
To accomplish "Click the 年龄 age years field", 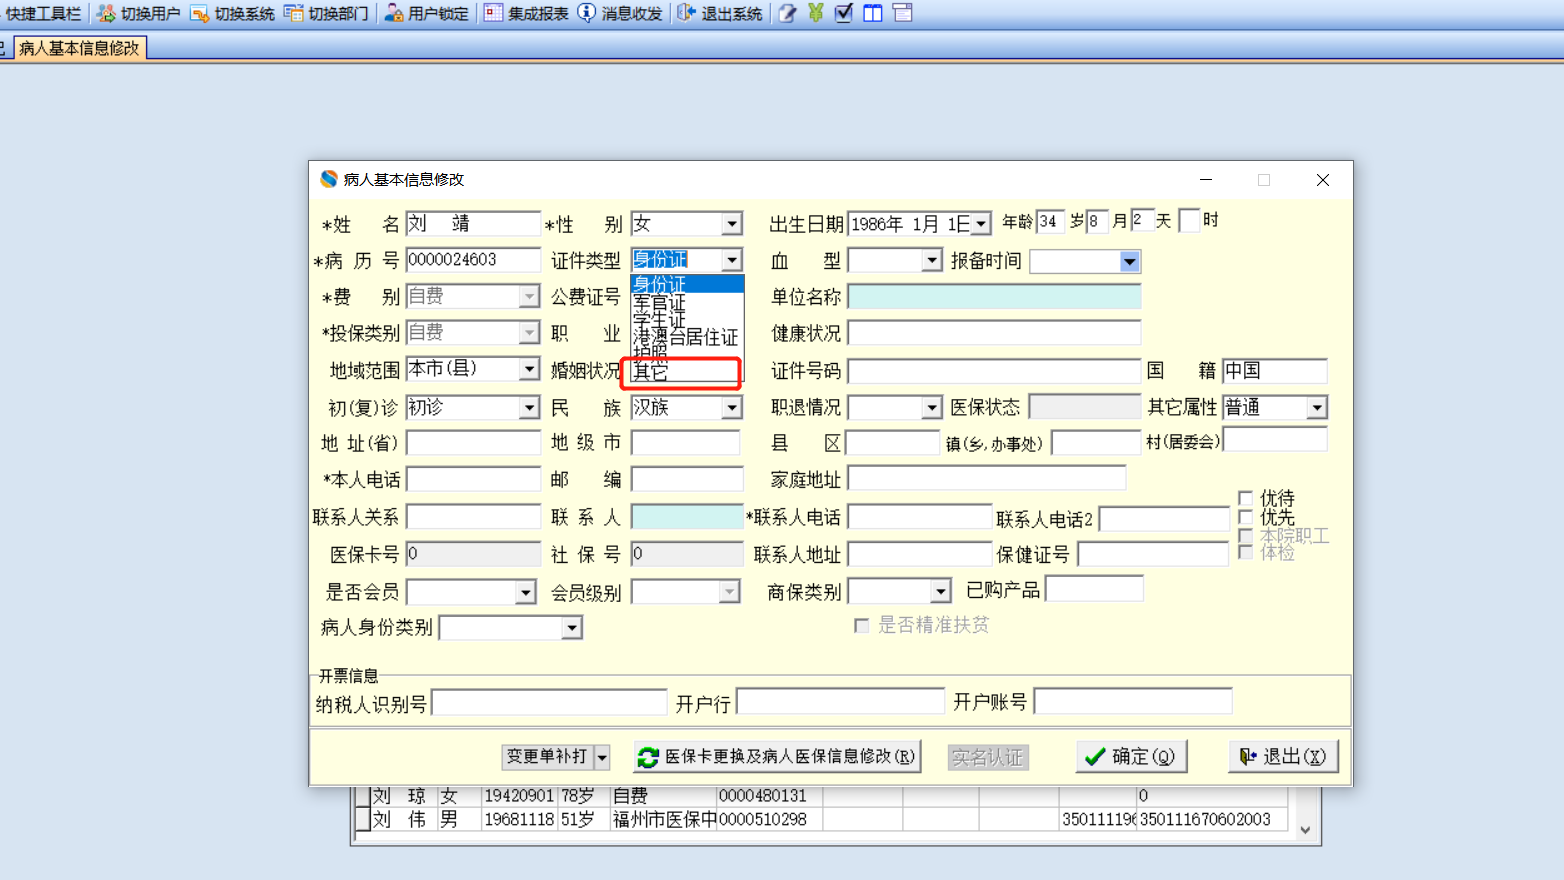I will (1051, 221).
